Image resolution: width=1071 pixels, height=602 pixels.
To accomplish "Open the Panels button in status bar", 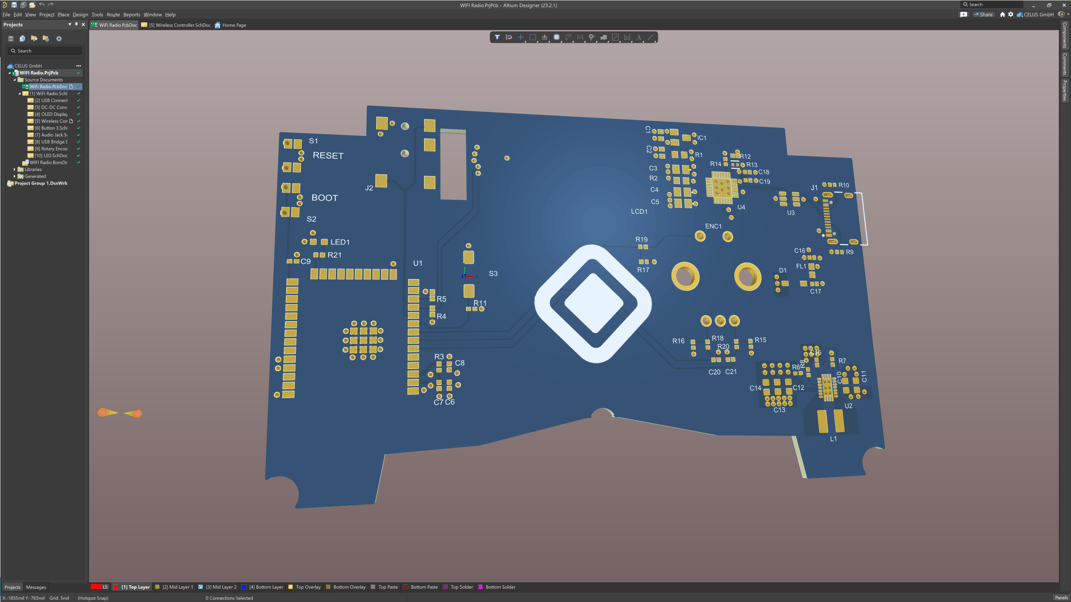I will pos(1061,598).
